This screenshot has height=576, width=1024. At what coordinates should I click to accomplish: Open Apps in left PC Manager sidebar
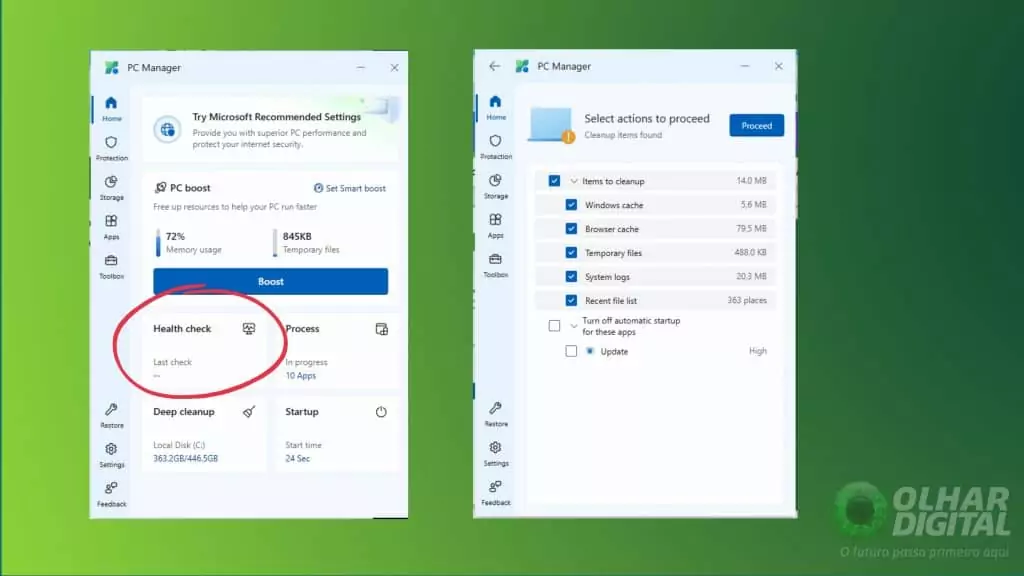(x=111, y=227)
